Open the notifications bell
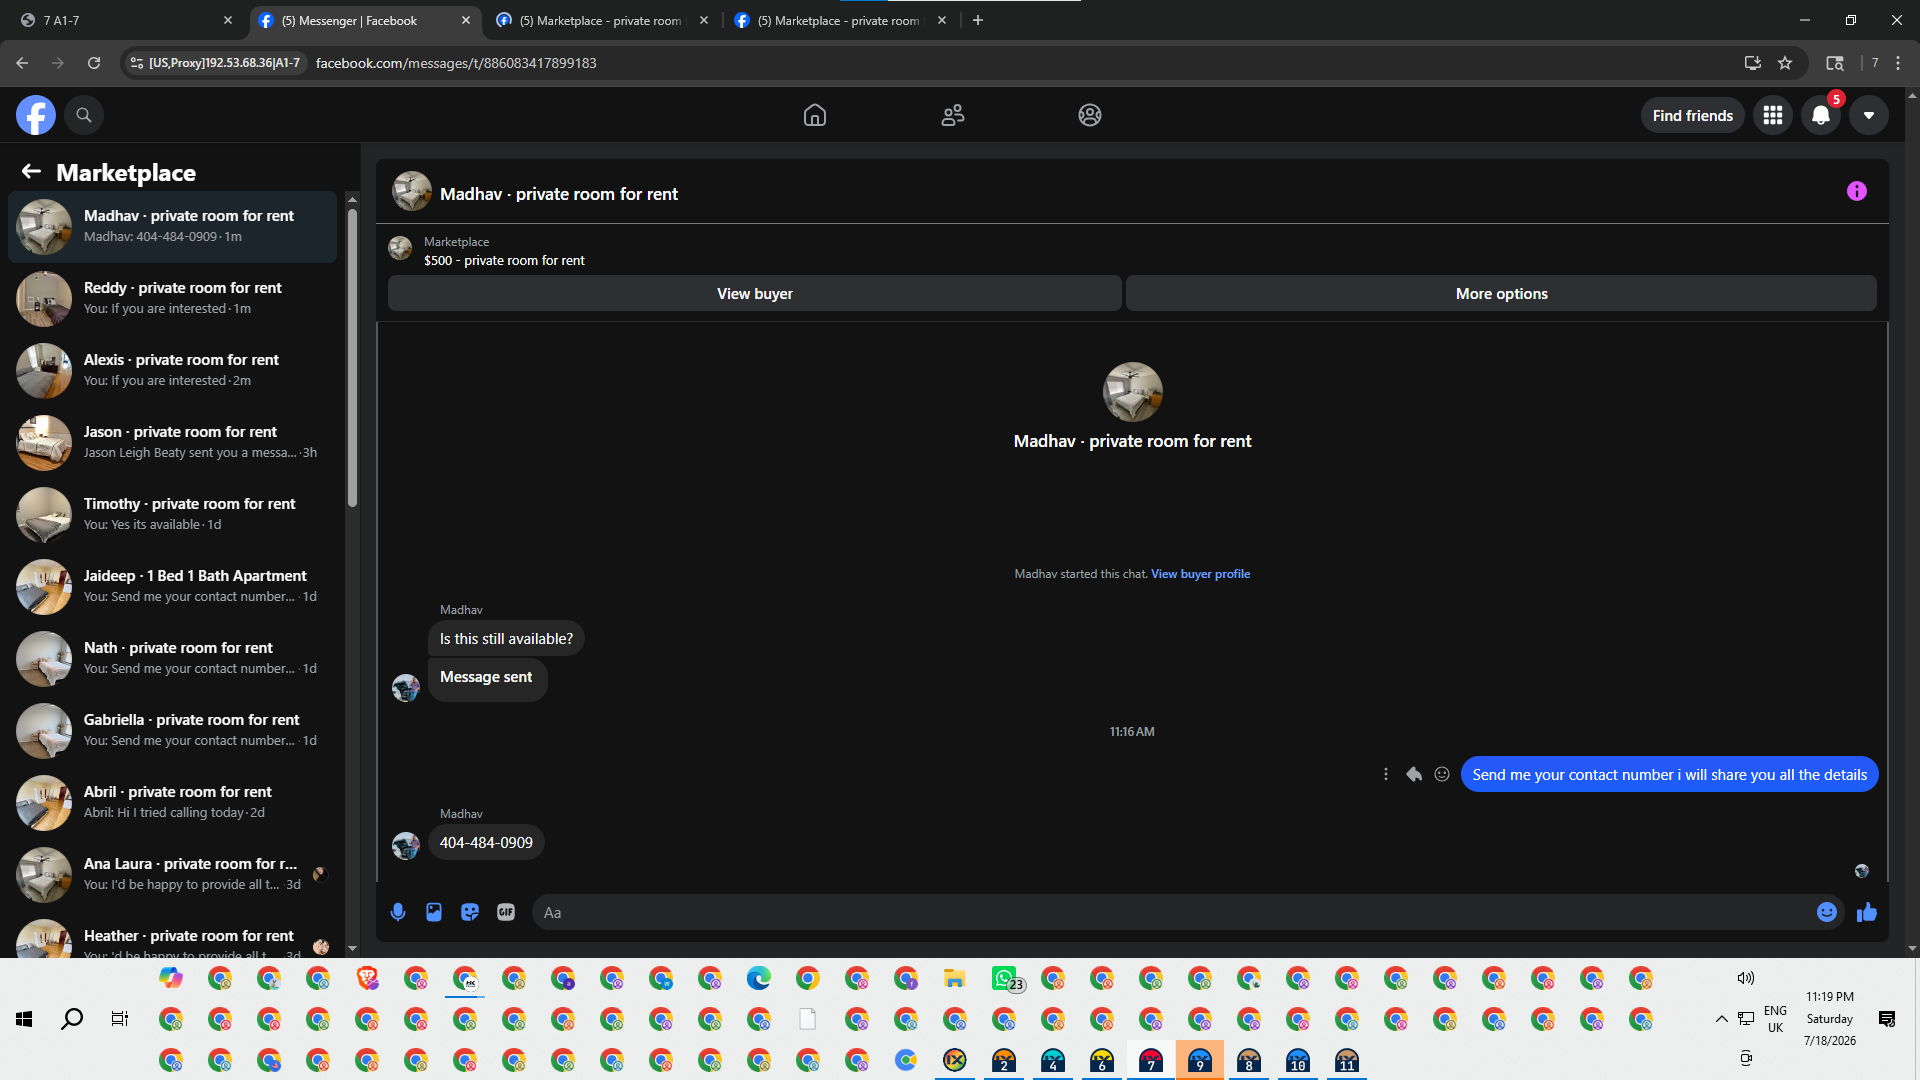 [1821, 115]
